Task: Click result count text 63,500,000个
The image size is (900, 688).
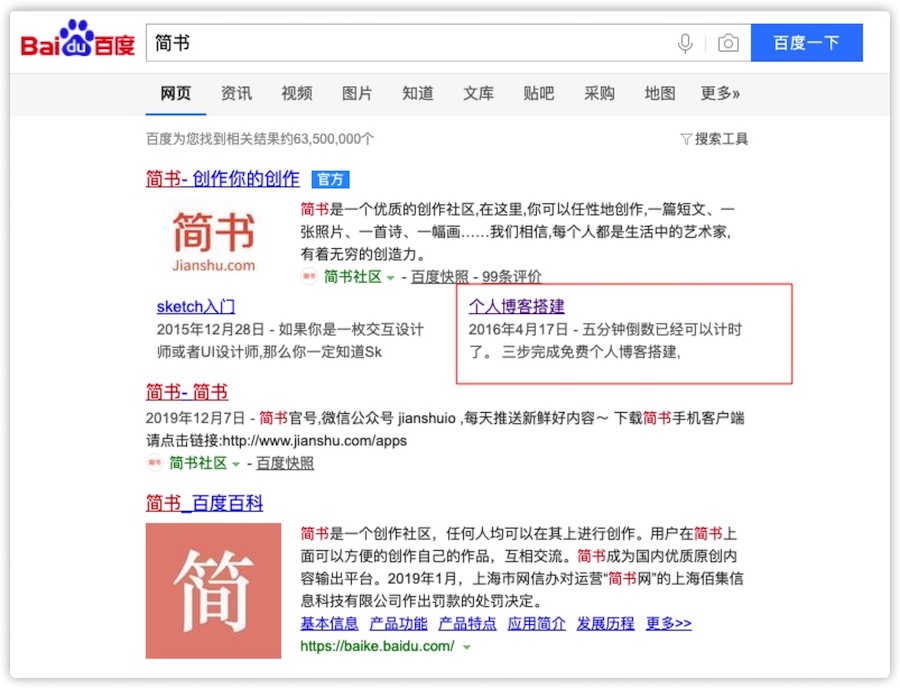Action: coord(333,139)
